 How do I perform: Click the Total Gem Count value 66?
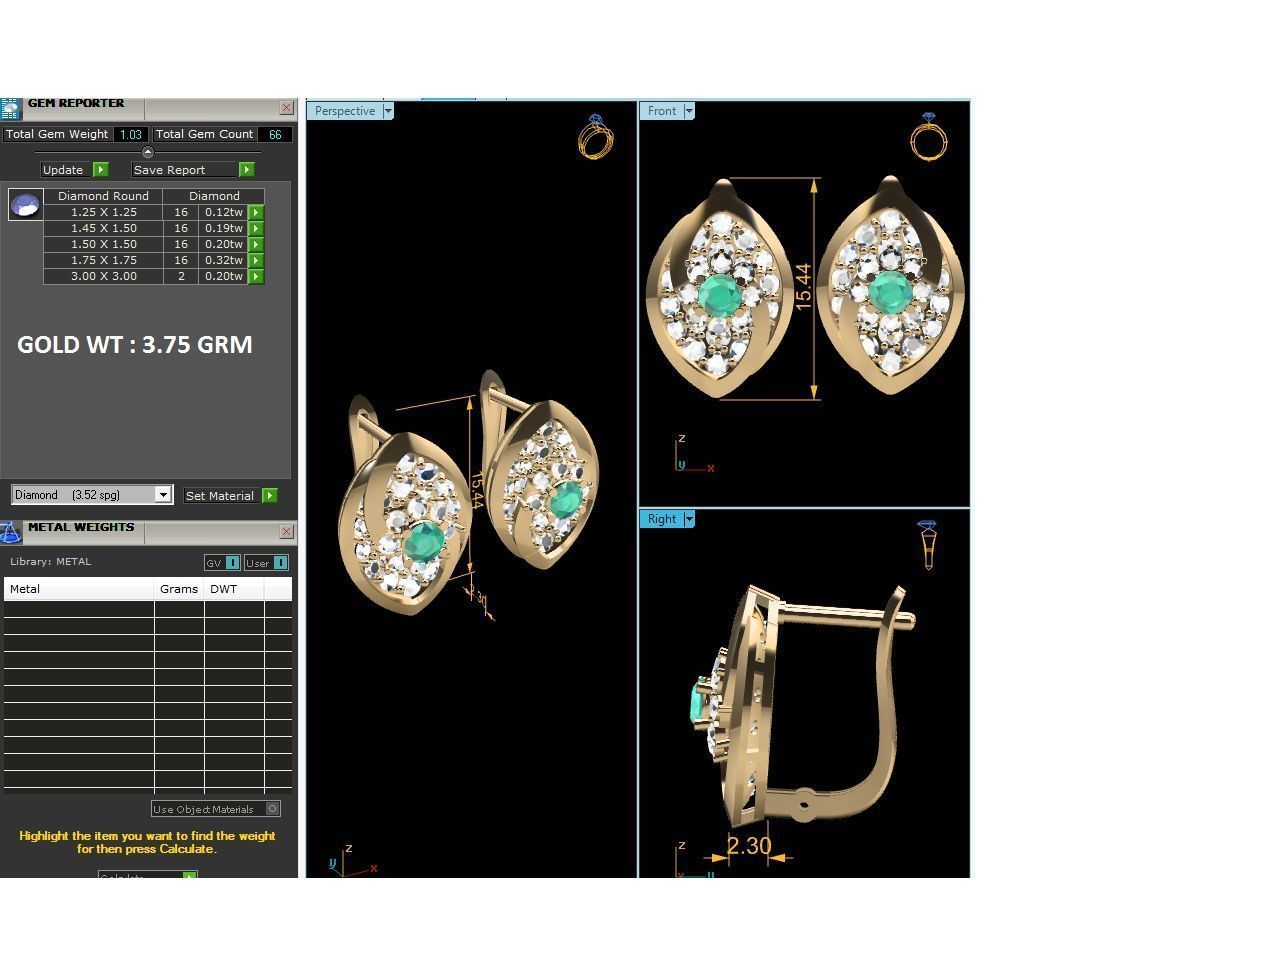pos(275,134)
